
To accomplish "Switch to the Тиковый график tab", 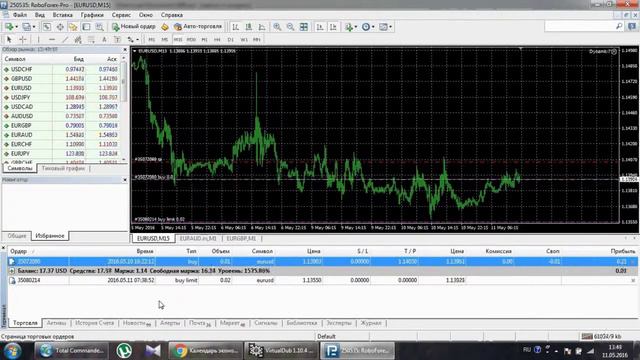I will [x=63, y=168].
